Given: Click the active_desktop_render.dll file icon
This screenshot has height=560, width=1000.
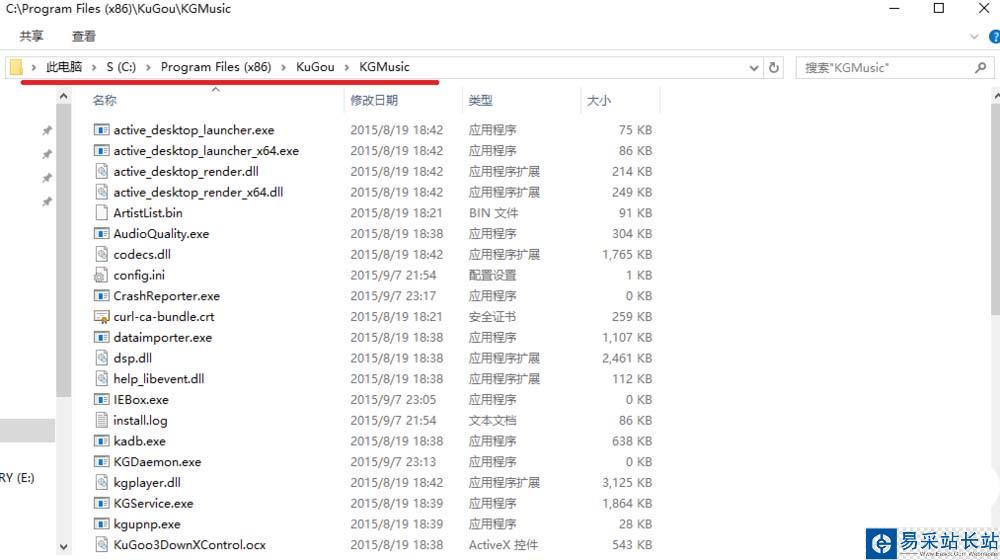Looking at the screenshot, I should (x=101, y=172).
